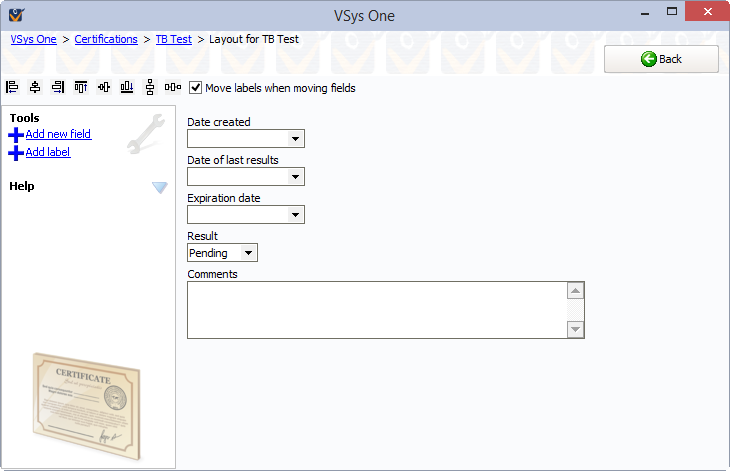Collapse the Help section triangle
The image size is (730, 471).
(x=160, y=187)
